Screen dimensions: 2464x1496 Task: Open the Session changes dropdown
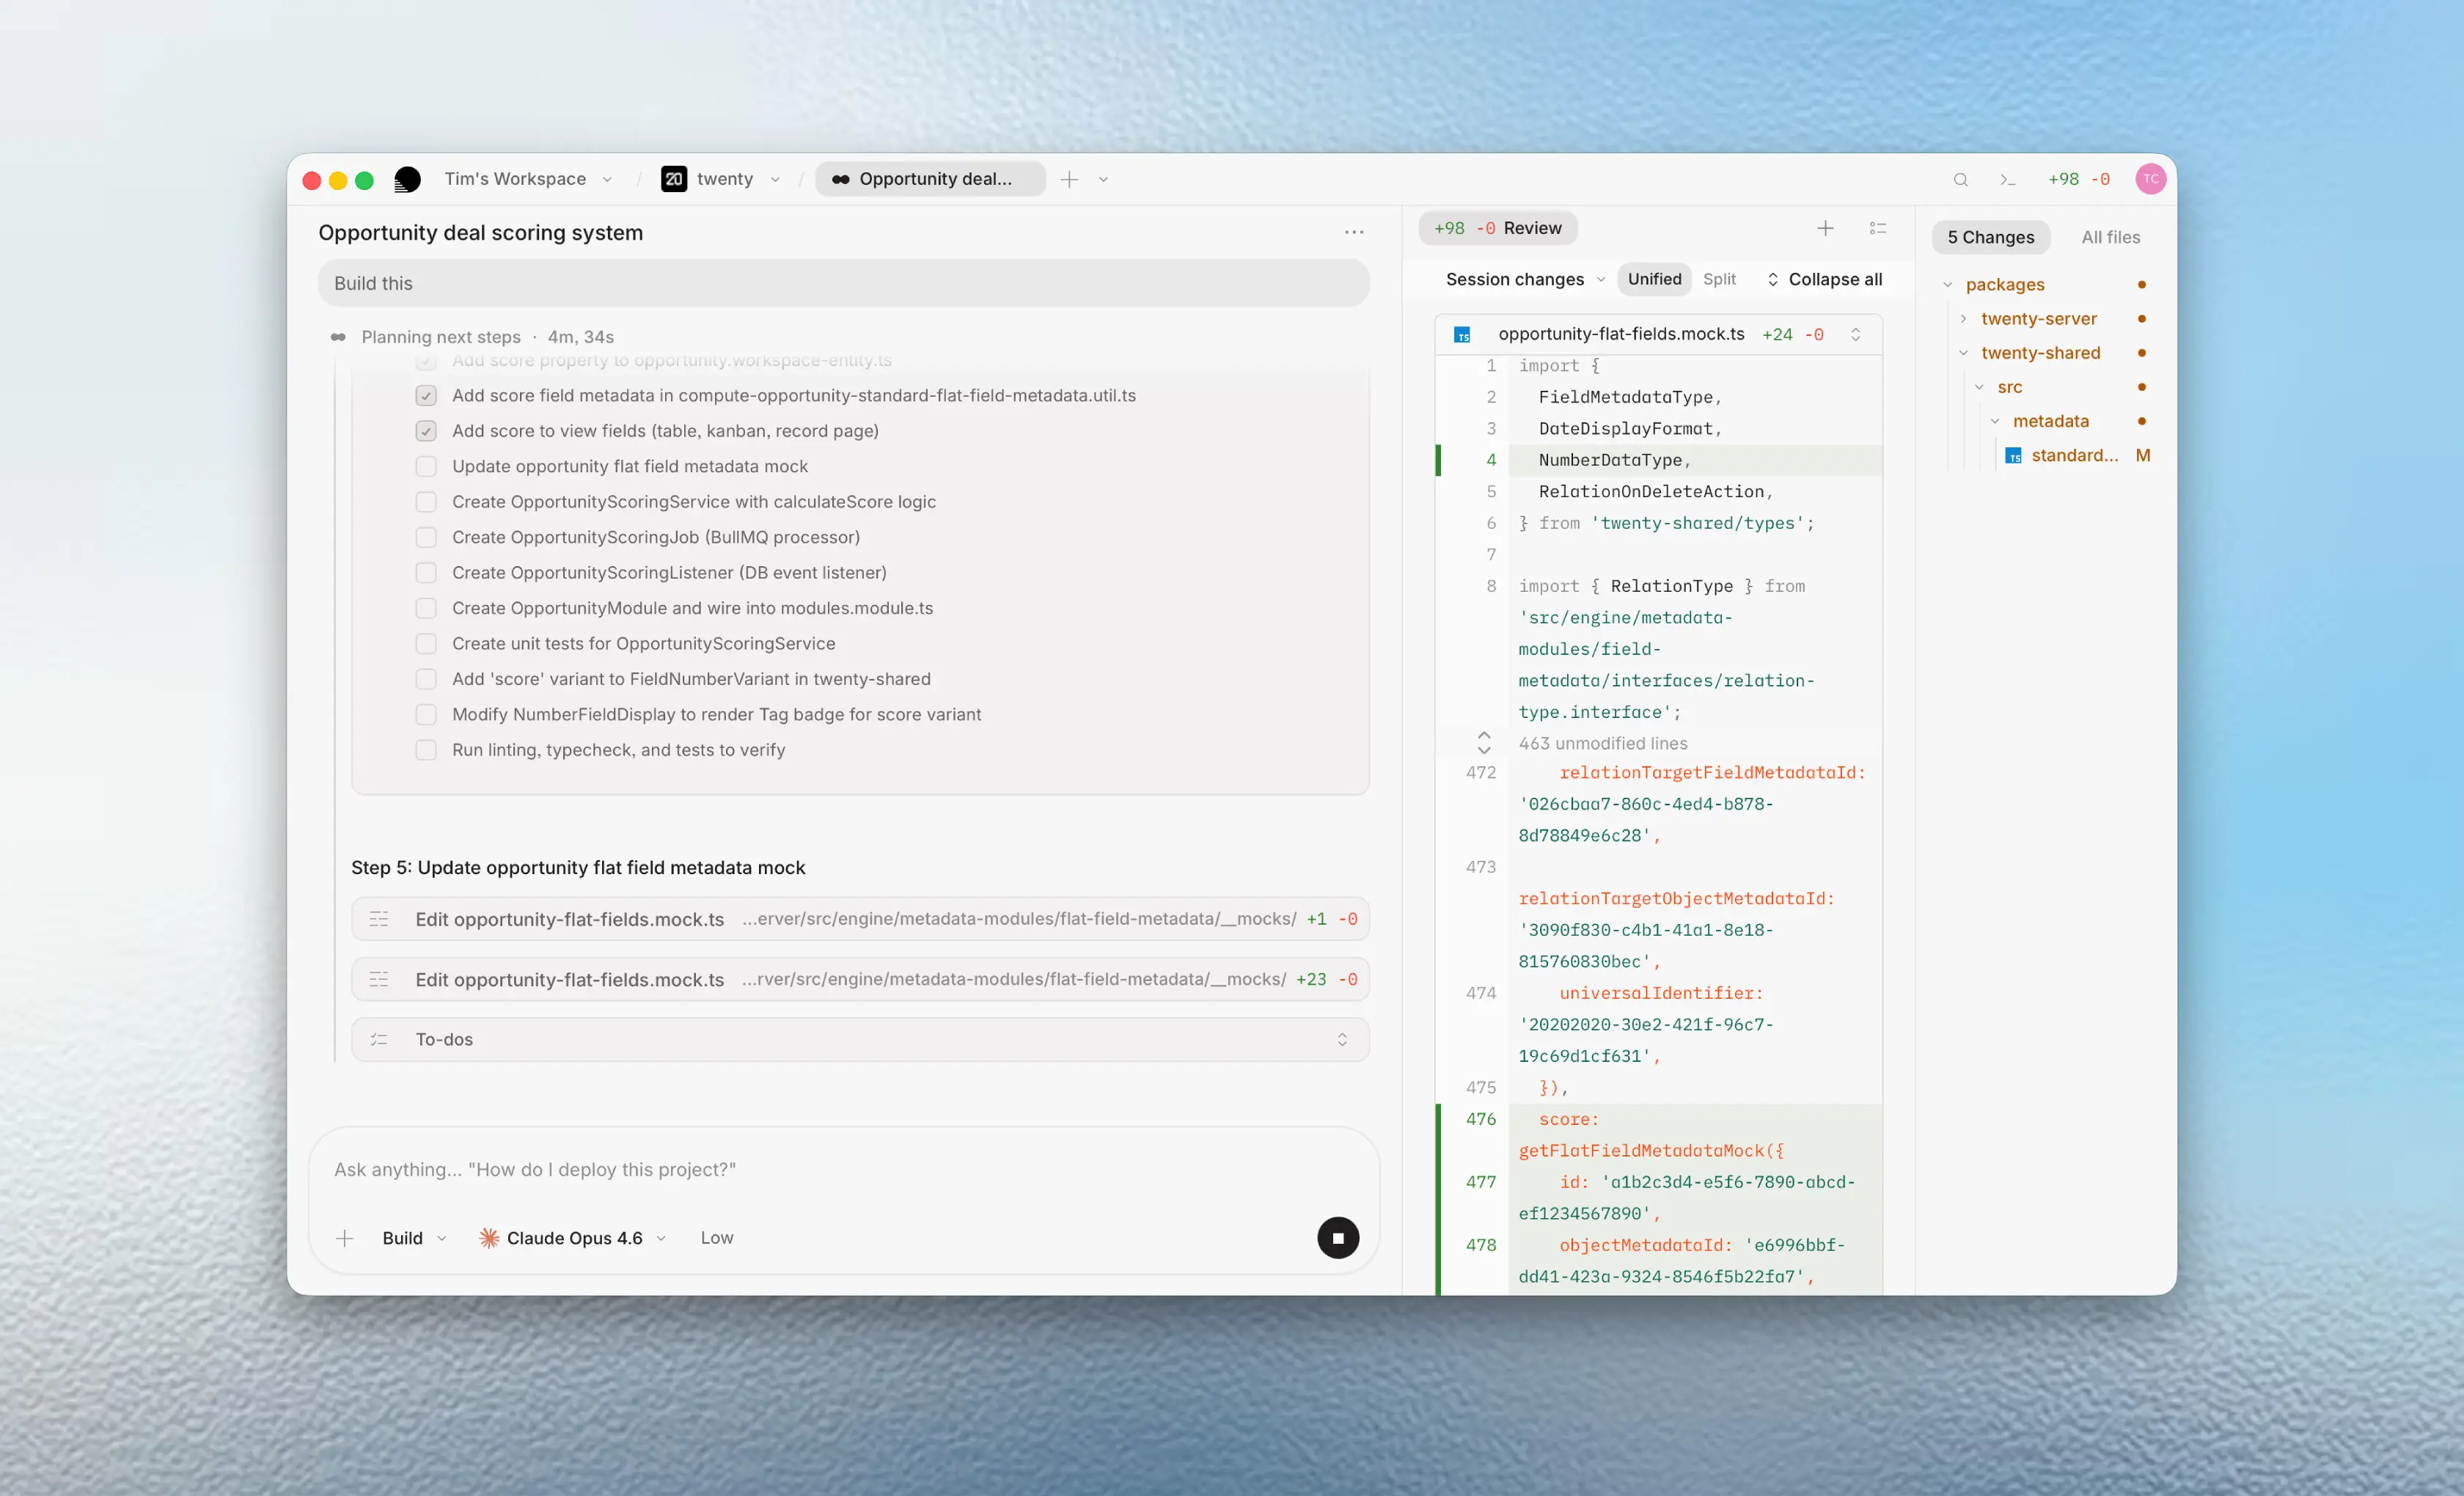click(x=1523, y=279)
